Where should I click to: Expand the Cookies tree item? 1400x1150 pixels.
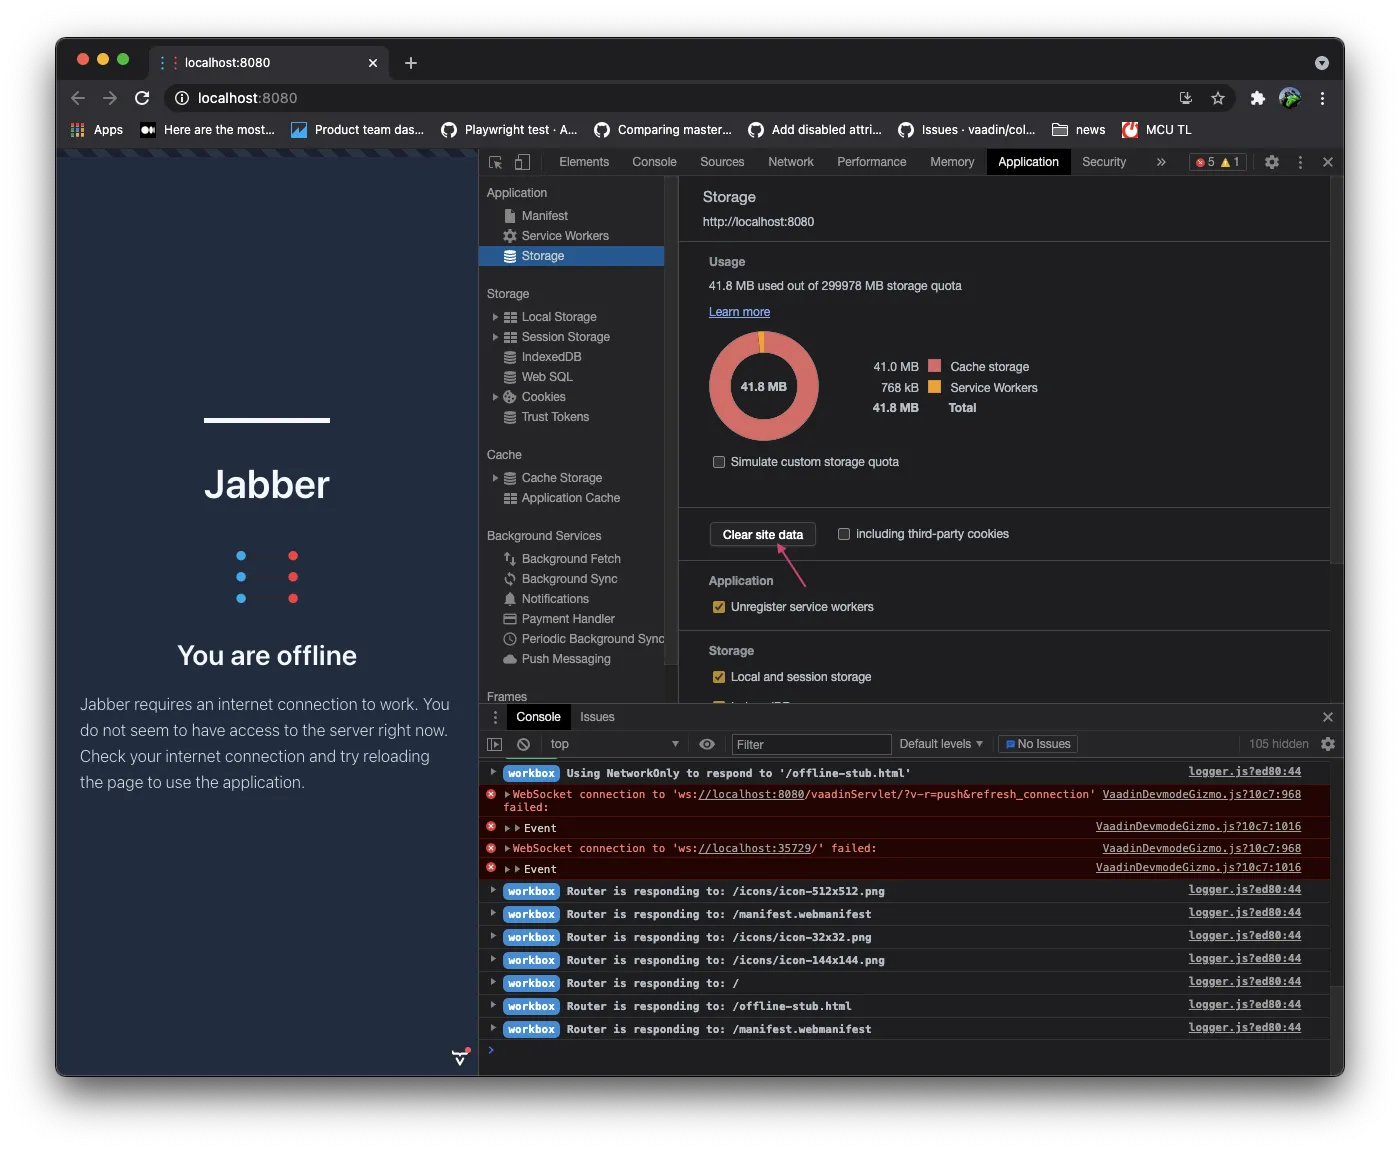(x=495, y=397)
